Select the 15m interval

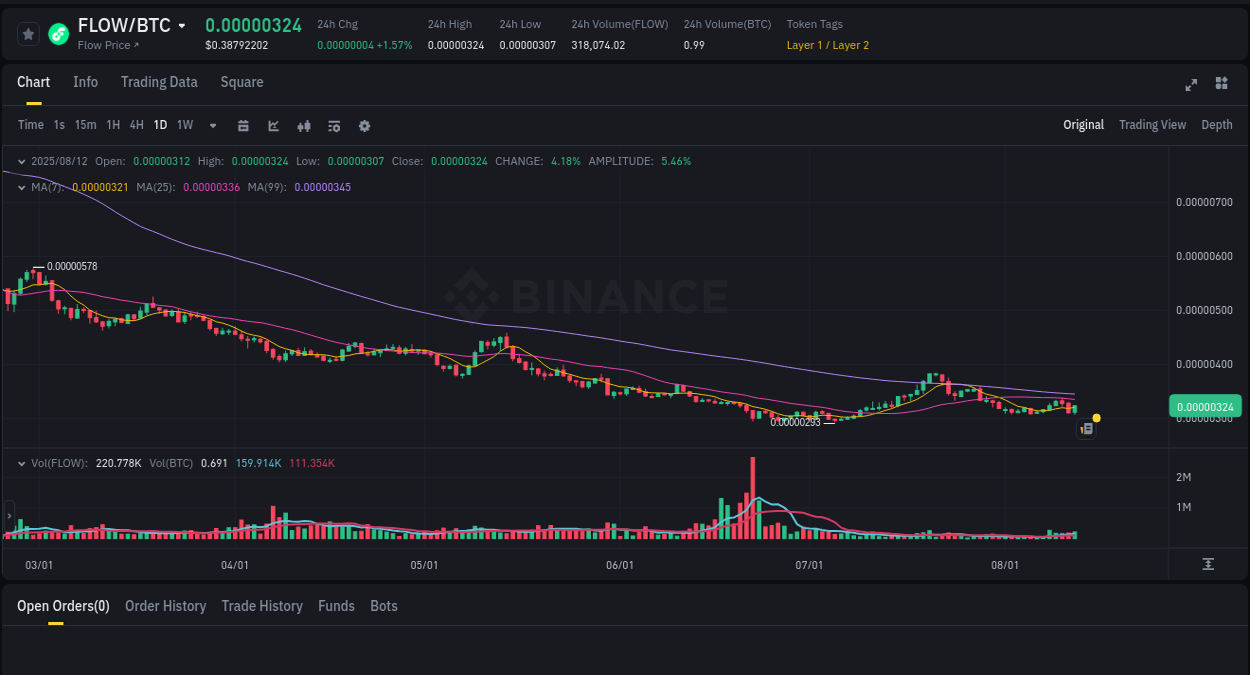85,125
